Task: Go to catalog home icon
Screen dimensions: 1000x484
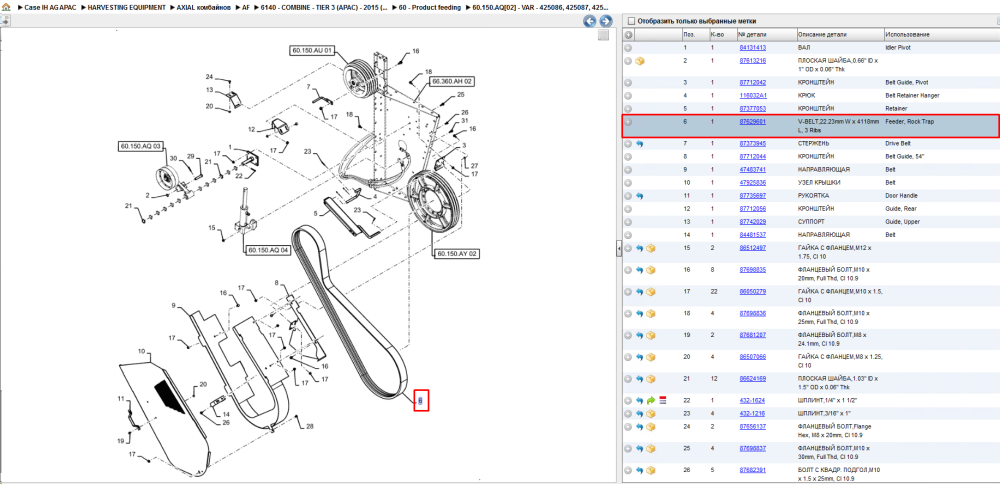Action: 5,7
